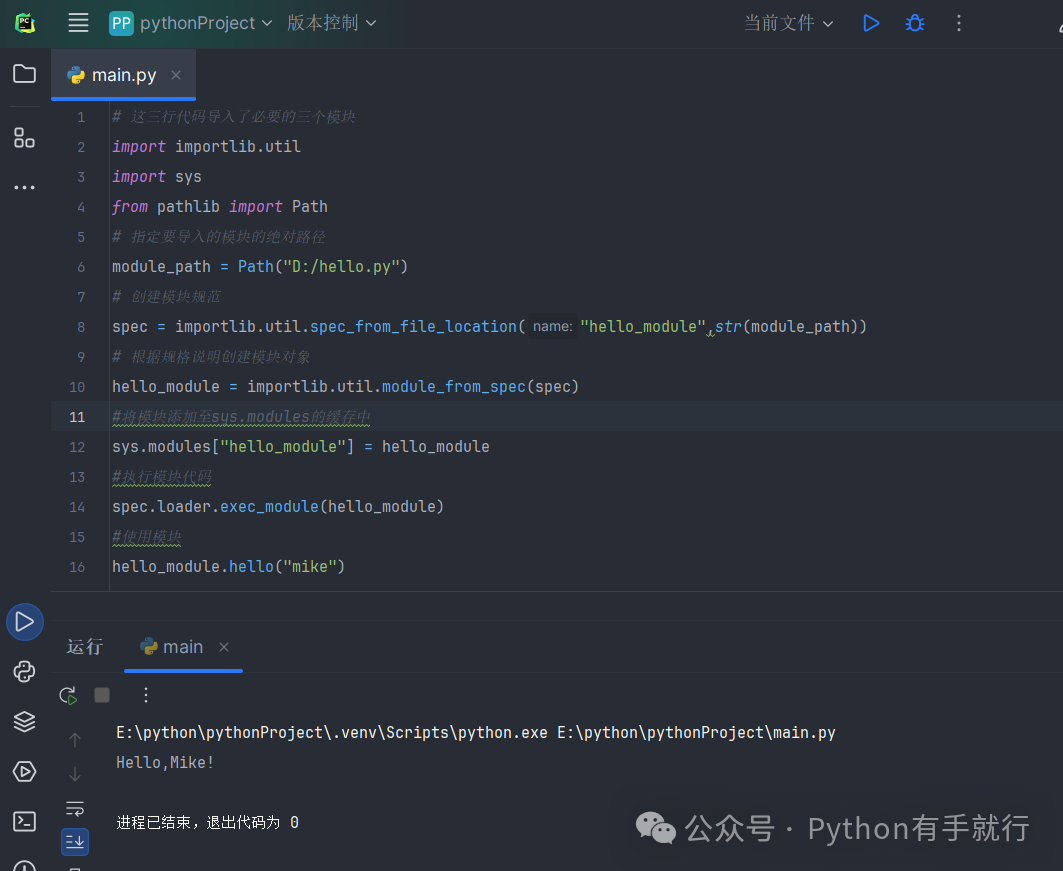
Task: Click line number 11 in gutter
Action: [77, 417]
